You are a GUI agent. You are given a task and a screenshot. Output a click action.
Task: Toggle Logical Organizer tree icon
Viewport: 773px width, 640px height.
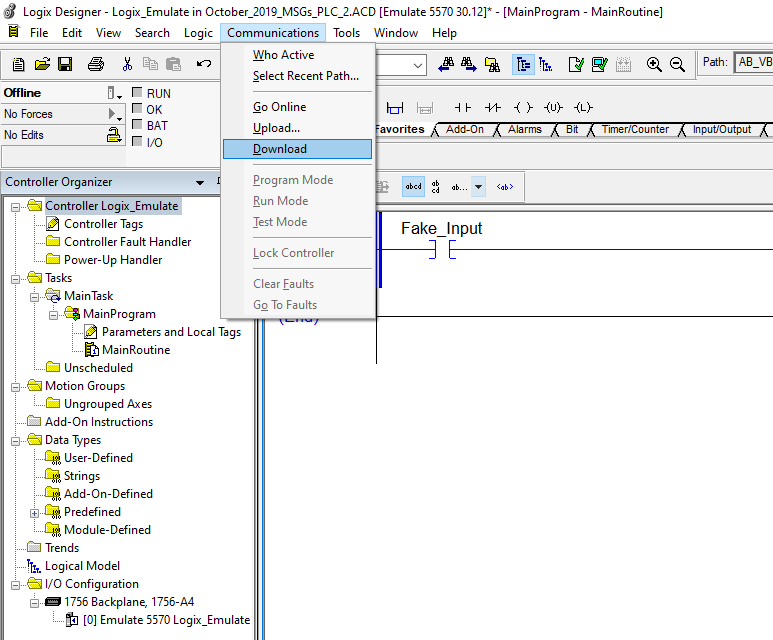pyautogui.click(x=546, y=65)
